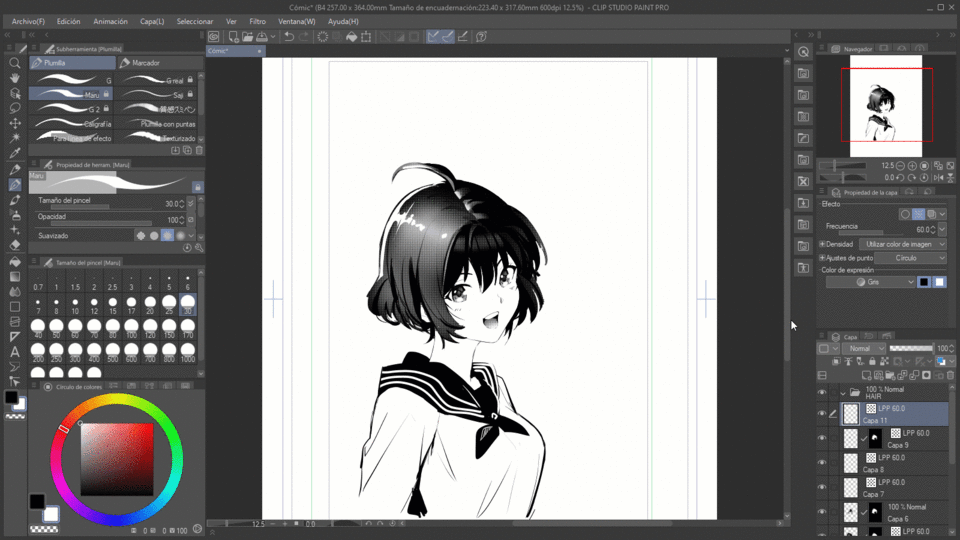Hide layer Capa 11
Image resolution: width=960 pixels, height=540 pixels.
click(x=822, y=414)
